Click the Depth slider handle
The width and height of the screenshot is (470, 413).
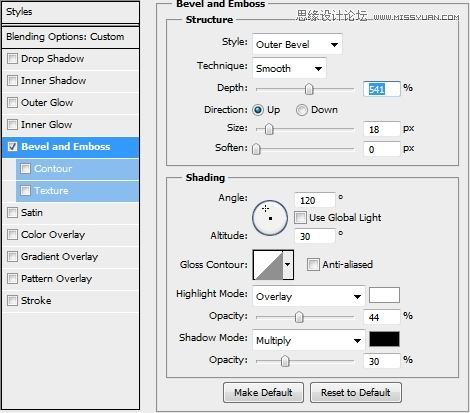pyautogui.click(x=309, y=89)
